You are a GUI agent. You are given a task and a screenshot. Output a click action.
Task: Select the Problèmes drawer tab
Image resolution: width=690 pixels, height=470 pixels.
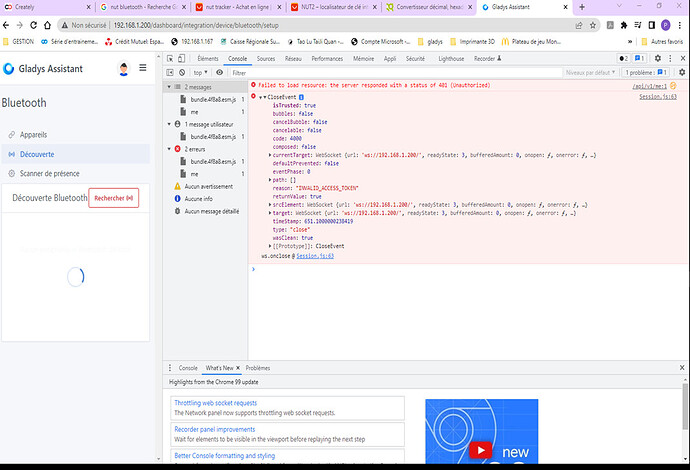tap(258, 368)
